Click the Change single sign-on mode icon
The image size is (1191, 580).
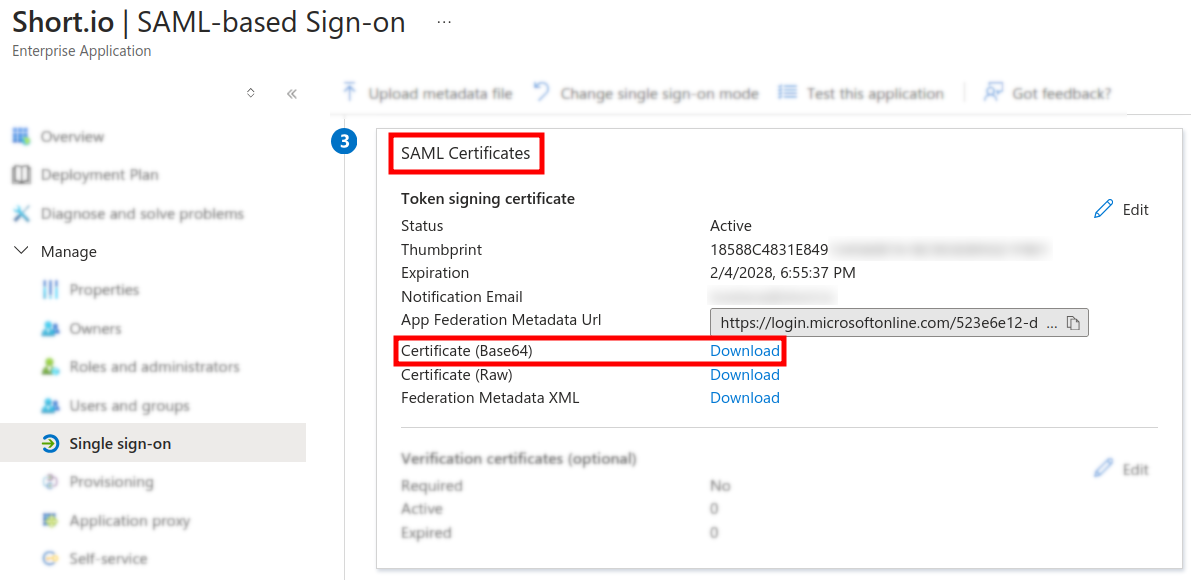click(x=541, y=93)
